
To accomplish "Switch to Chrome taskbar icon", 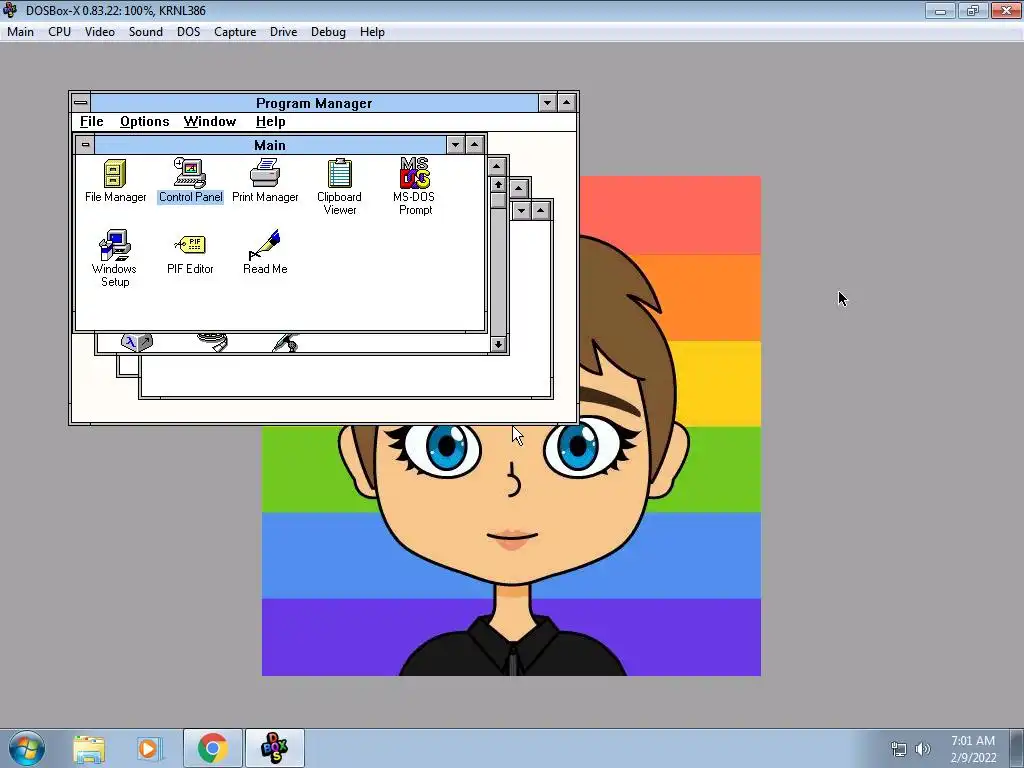I will click(x=212, y=748).
